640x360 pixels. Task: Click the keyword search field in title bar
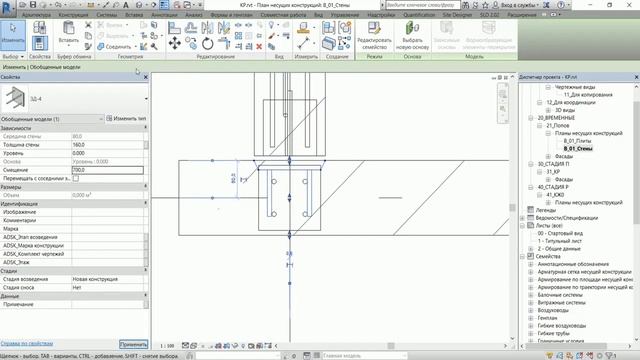pyautogui.click(x=422, y=5)
